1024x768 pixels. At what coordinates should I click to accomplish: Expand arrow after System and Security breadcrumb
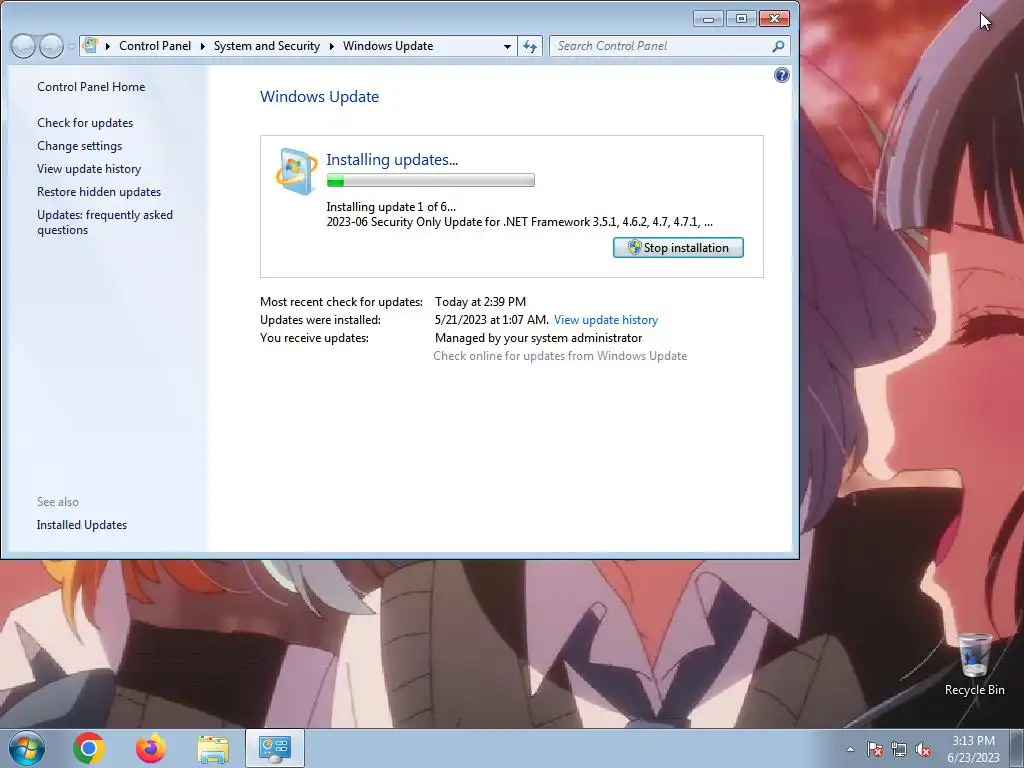pyautogui.click(x=332, y=46)
